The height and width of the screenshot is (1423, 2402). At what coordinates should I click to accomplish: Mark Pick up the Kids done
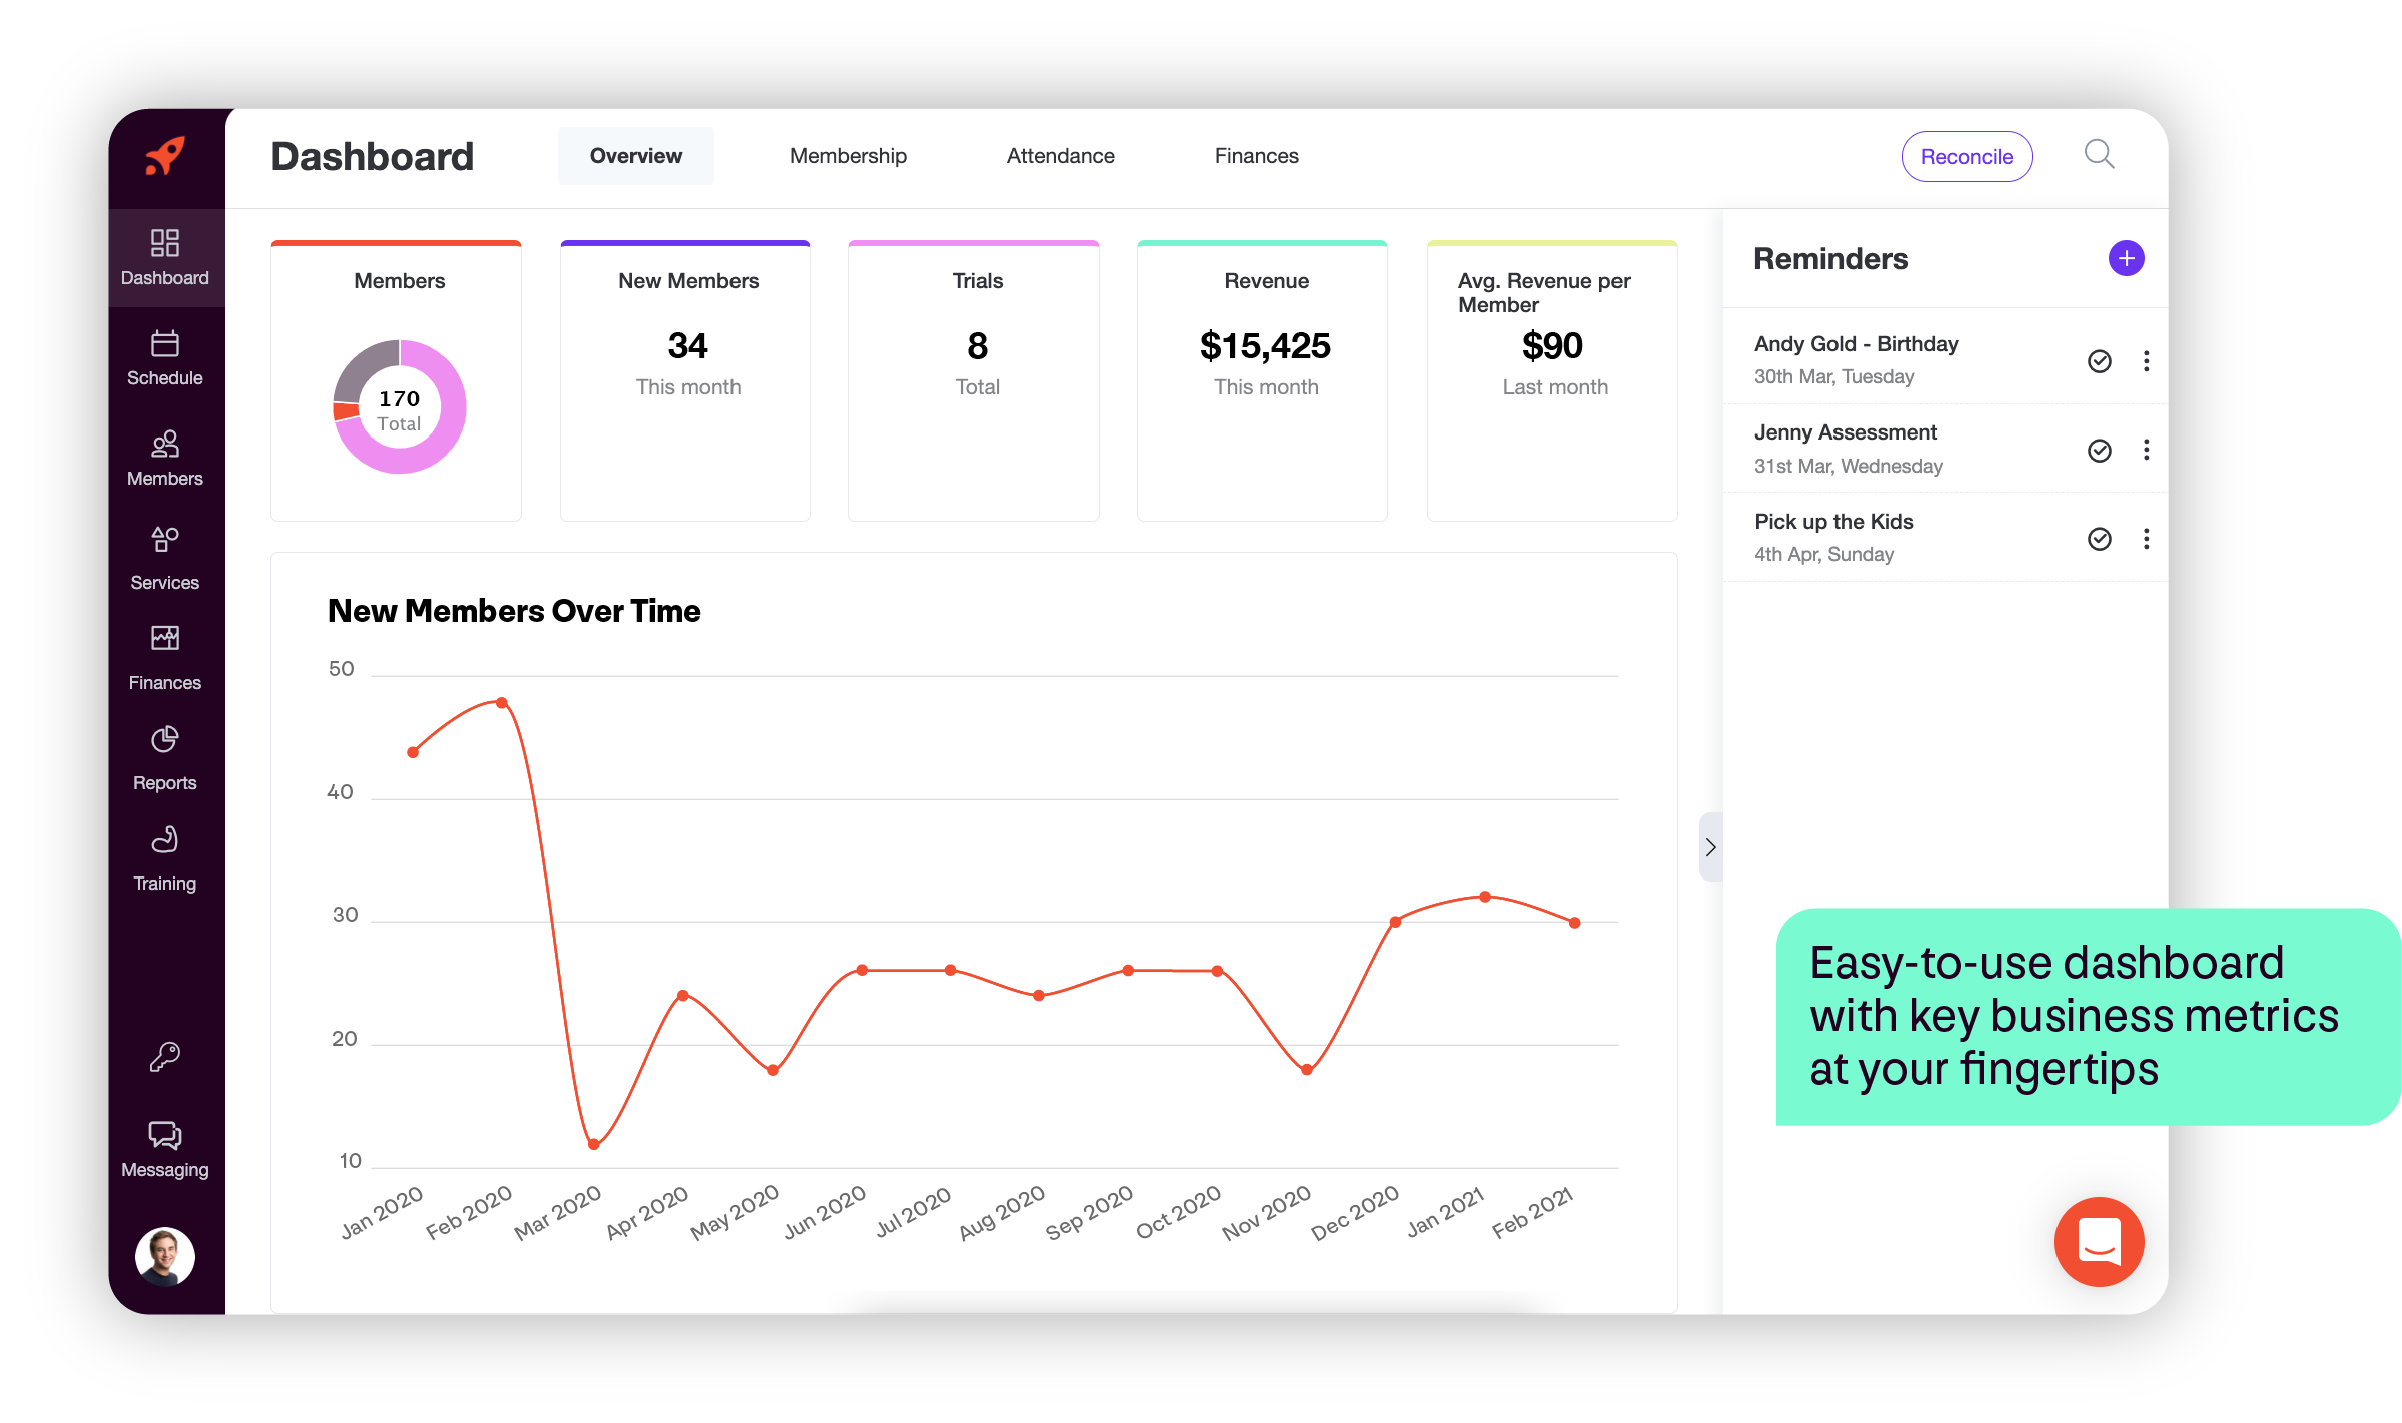click(x=2099, y=539)
